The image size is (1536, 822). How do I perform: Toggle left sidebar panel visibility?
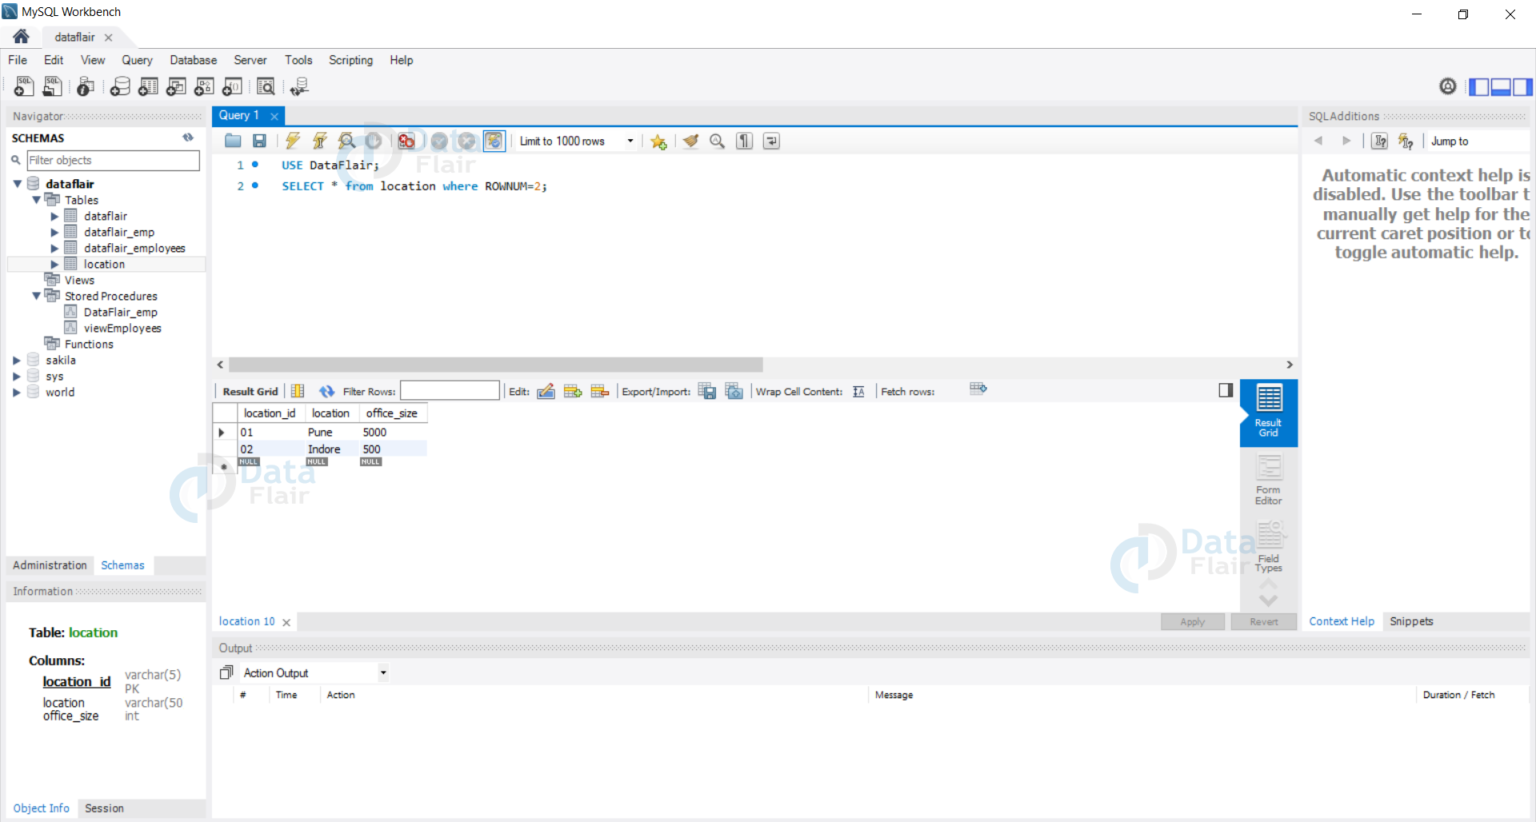(1479, 87)
